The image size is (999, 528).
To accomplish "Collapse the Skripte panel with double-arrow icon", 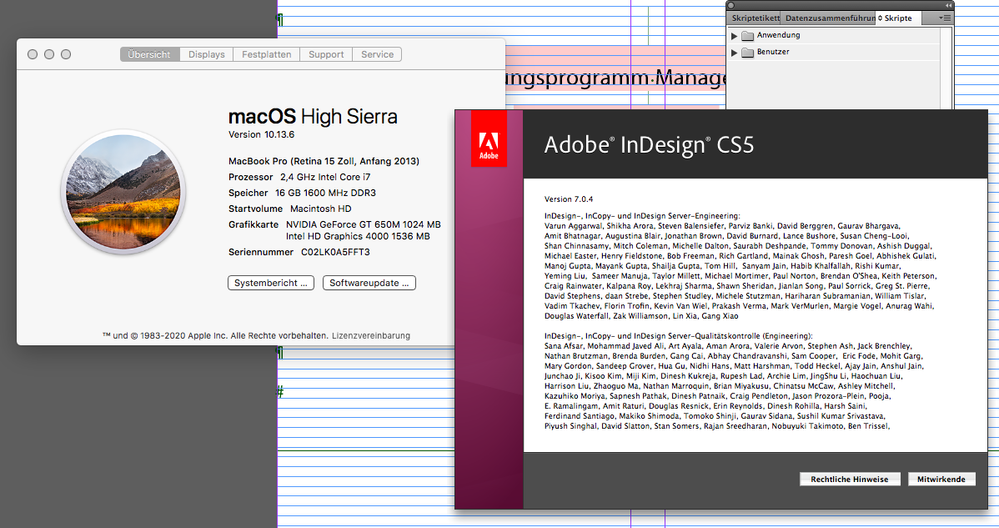I will (x=948, y=5).
